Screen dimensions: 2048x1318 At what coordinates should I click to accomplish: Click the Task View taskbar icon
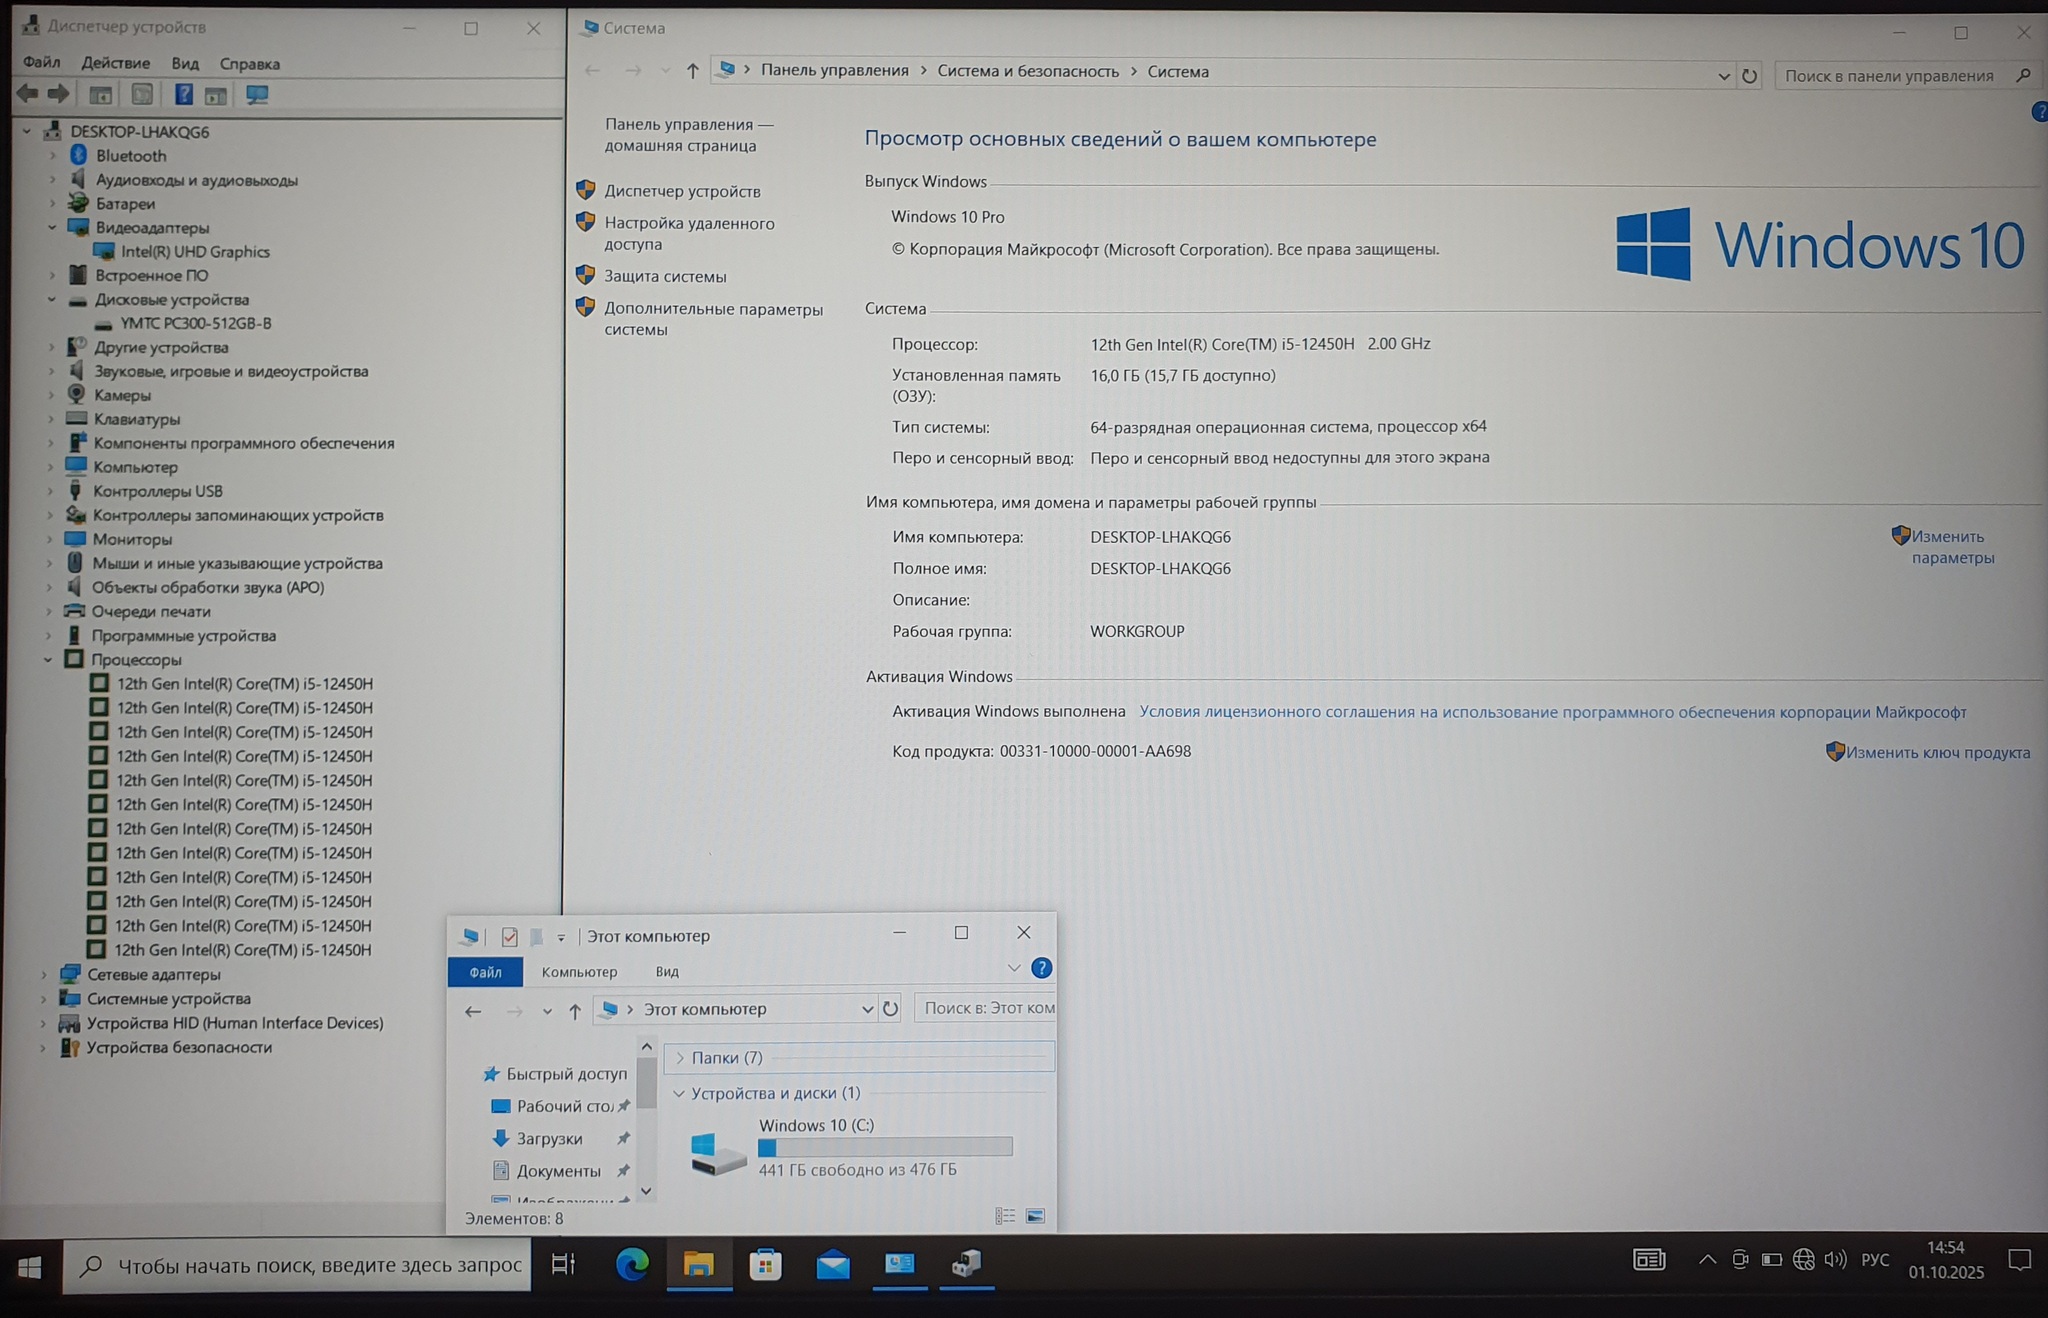[x=564, y=1265]
